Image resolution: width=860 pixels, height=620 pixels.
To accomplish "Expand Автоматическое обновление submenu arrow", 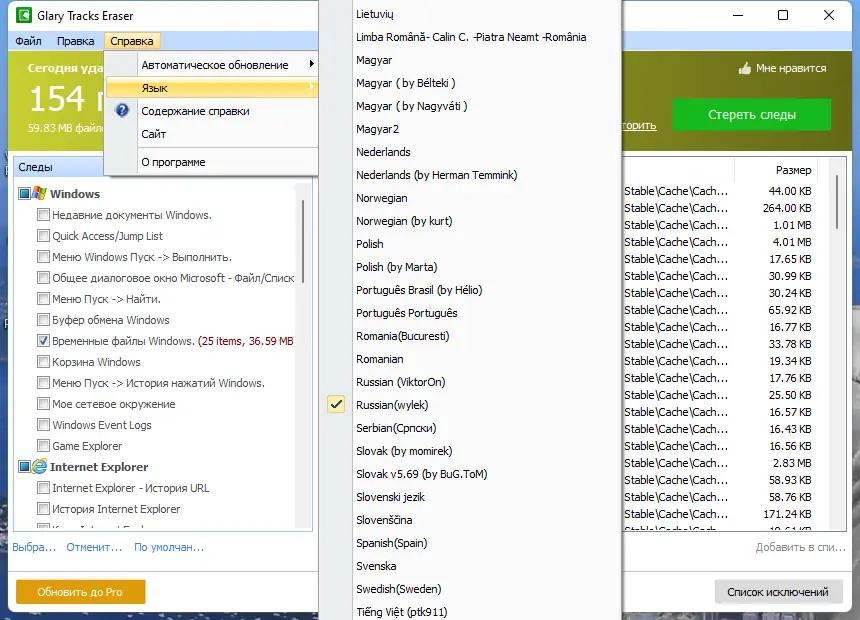I will point(312,64).
